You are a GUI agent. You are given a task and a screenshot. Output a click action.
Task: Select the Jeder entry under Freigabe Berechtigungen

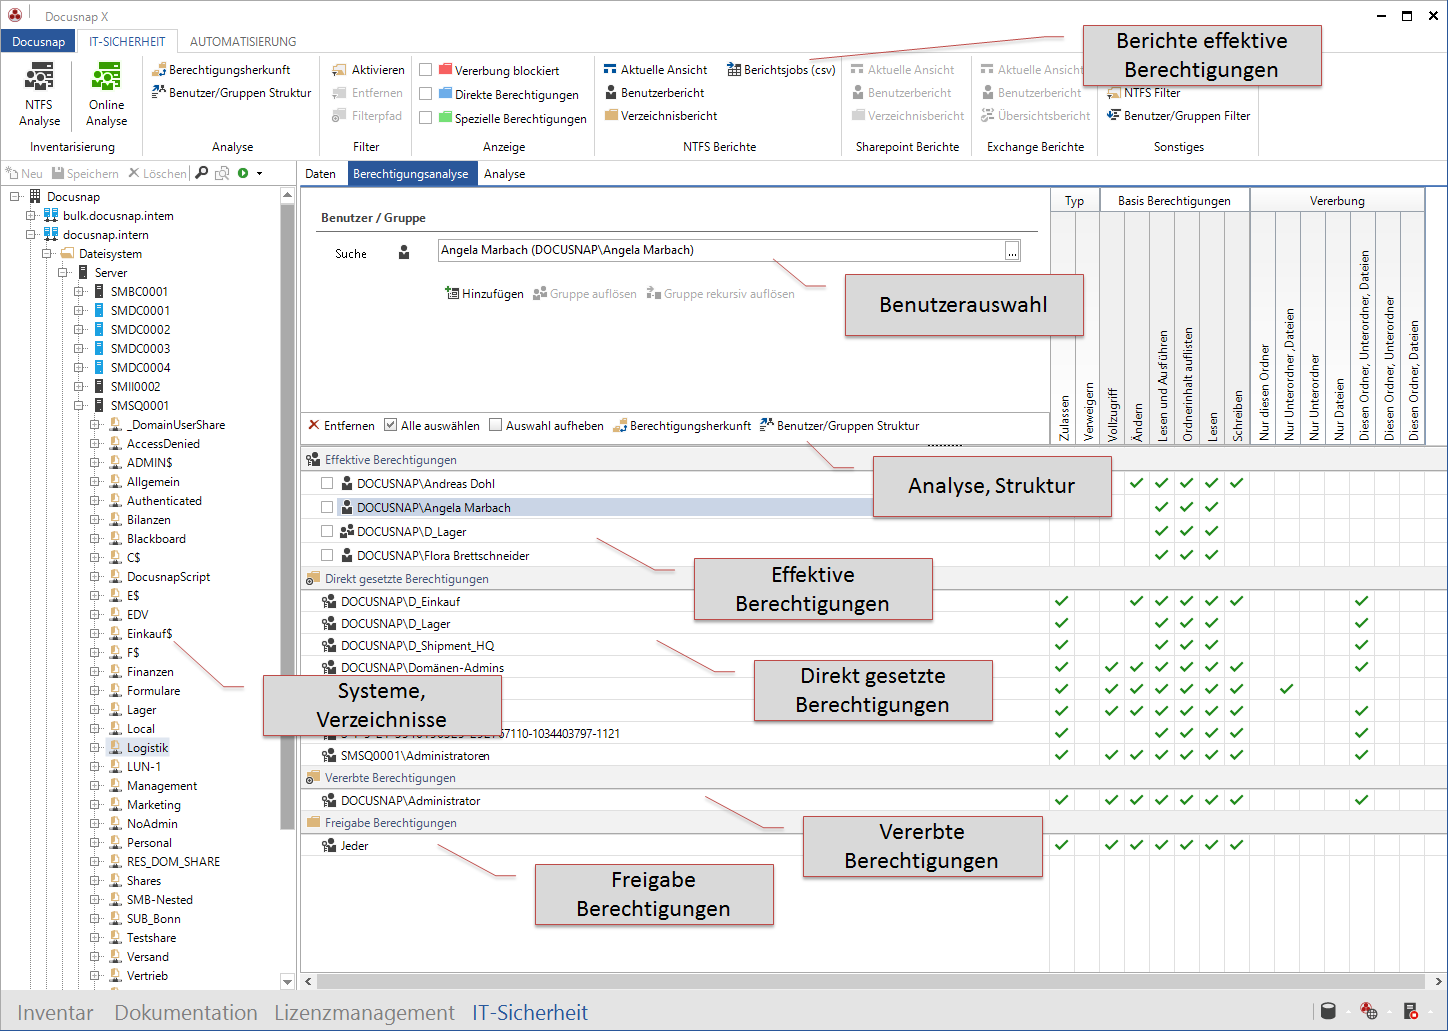coord(674,845)
